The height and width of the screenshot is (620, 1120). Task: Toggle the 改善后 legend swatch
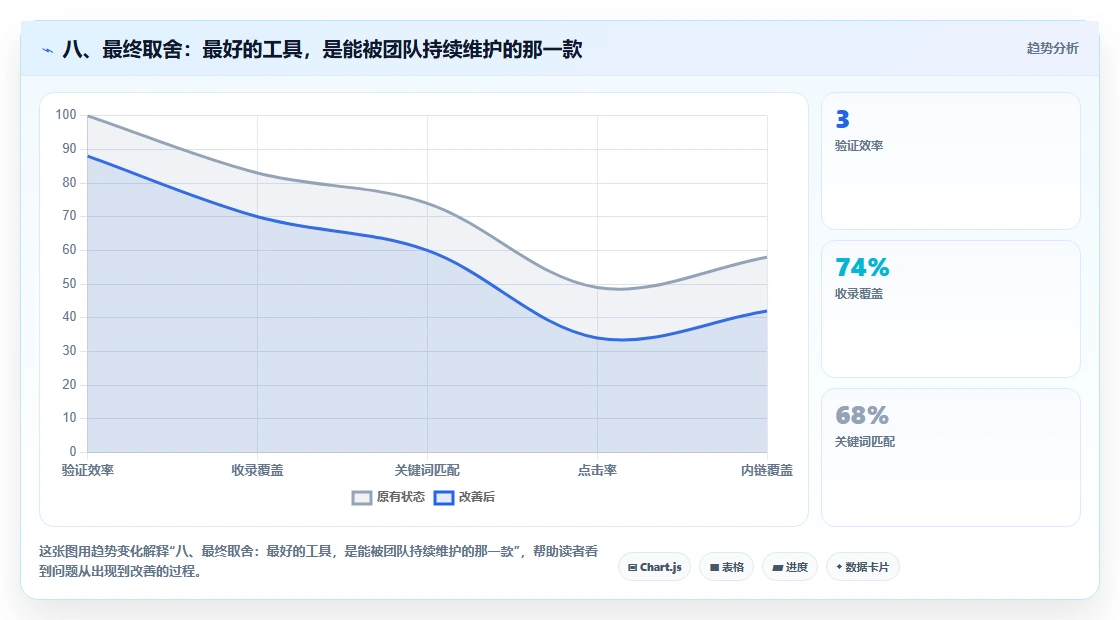[x=444, y=498]
